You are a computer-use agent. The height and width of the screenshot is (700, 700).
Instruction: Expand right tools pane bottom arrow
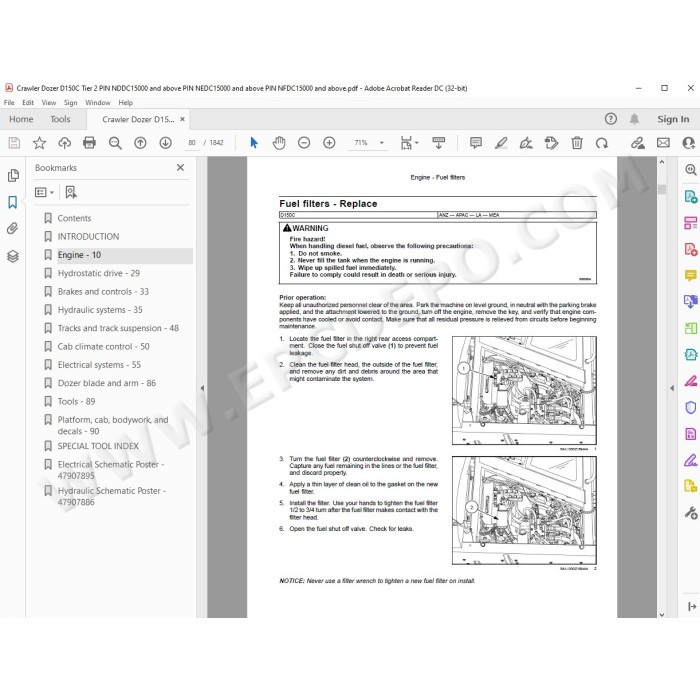[x=692, y=606]
